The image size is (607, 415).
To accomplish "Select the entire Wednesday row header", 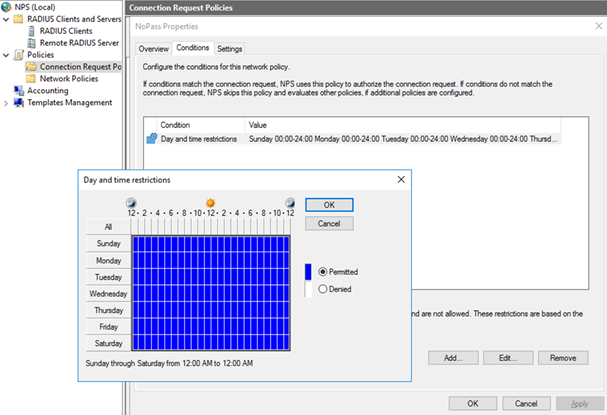I will pos(107,294).
